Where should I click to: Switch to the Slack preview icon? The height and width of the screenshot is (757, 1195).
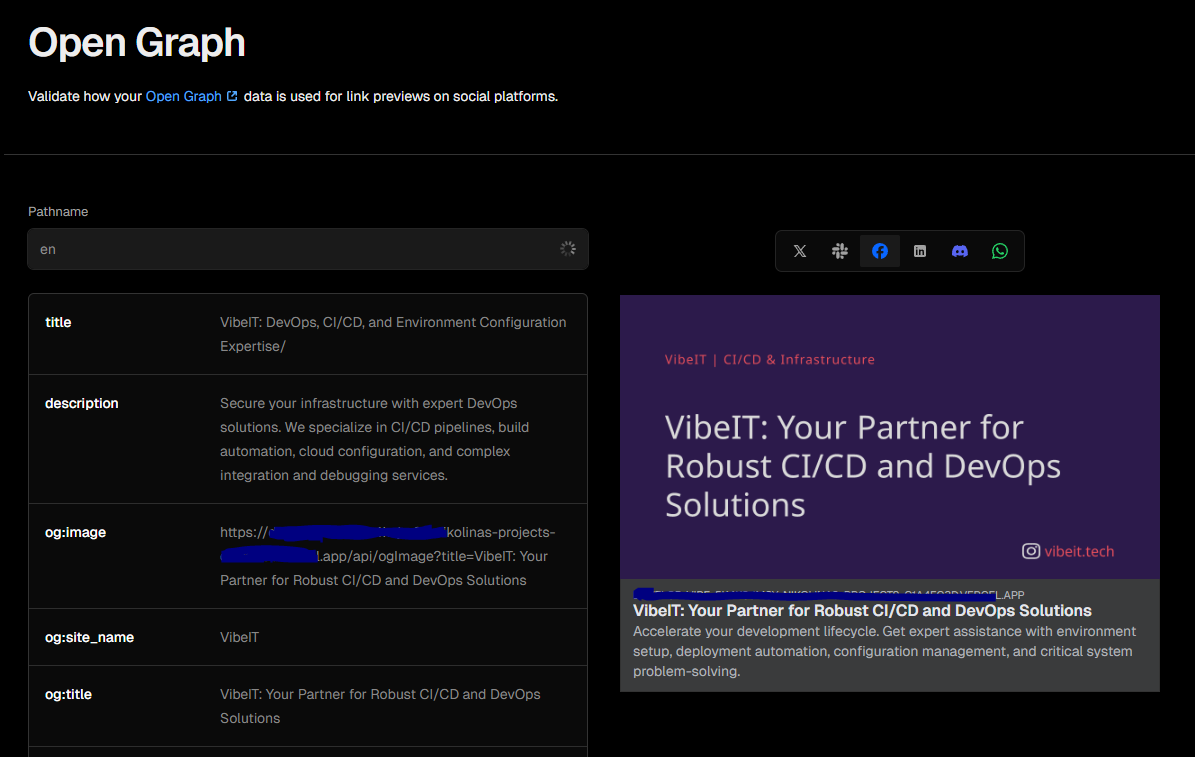(840, 251)
